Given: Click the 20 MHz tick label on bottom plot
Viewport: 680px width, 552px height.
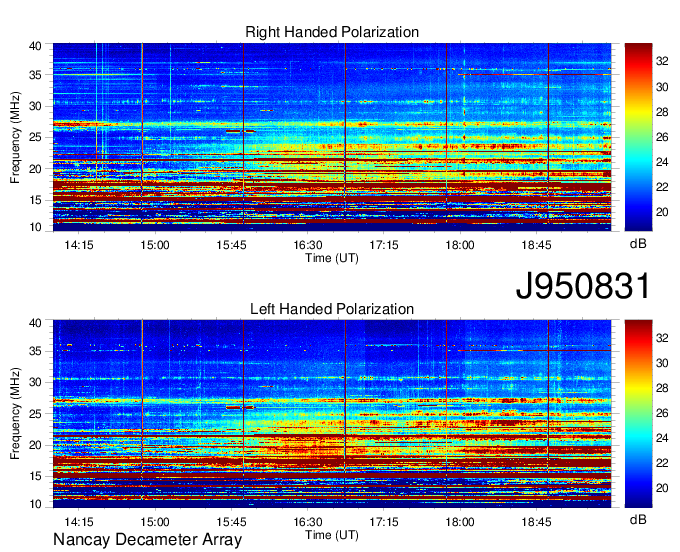Looking at the screenshot, I should coord(35,445).
